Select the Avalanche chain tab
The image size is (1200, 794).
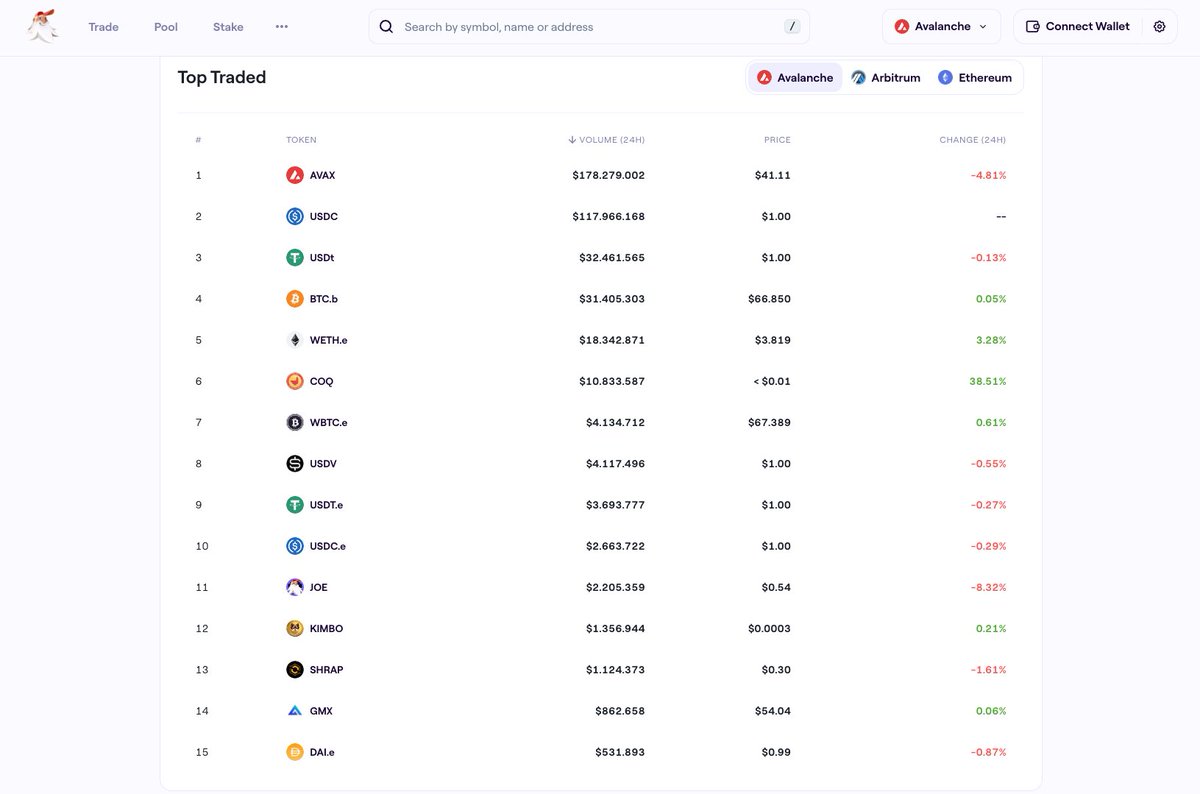(795, 78)
